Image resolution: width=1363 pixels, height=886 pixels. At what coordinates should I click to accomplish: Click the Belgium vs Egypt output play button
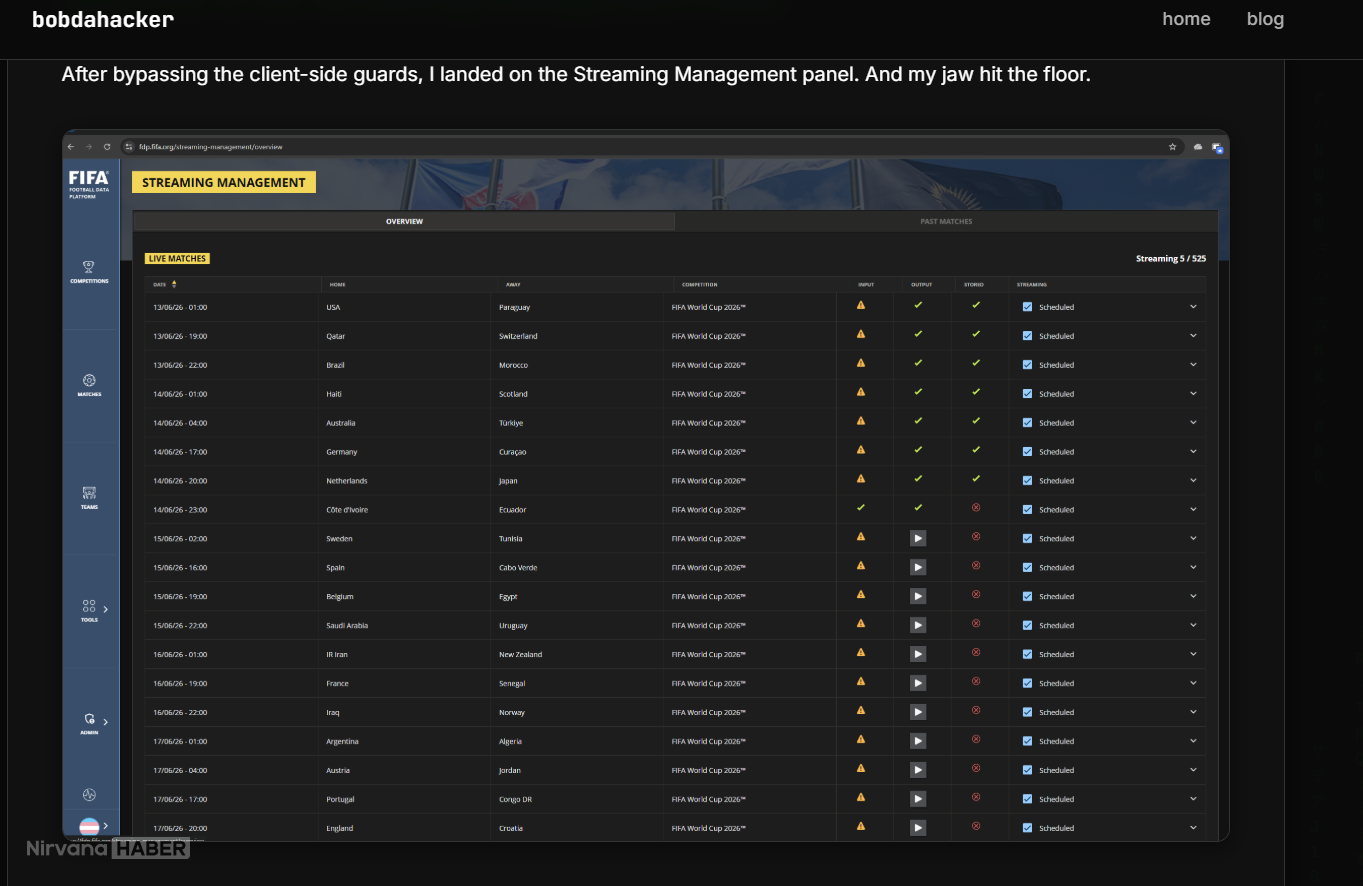(918, 596)
